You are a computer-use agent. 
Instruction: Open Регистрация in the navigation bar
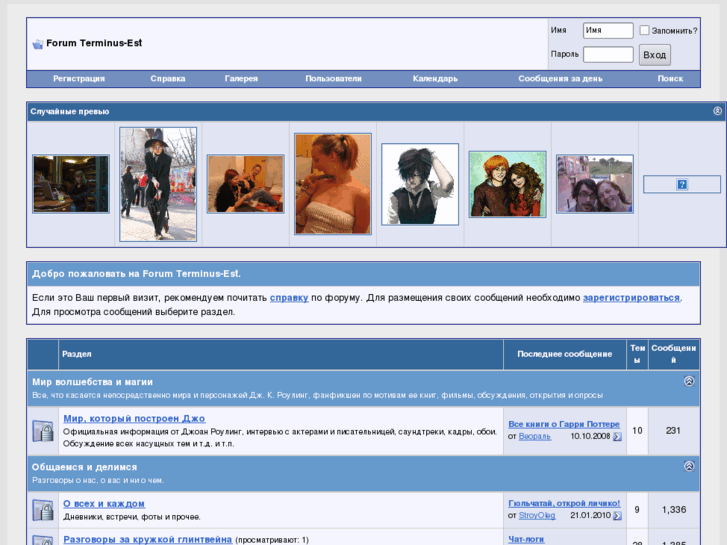pyautogui.click(x=79, y=79)
